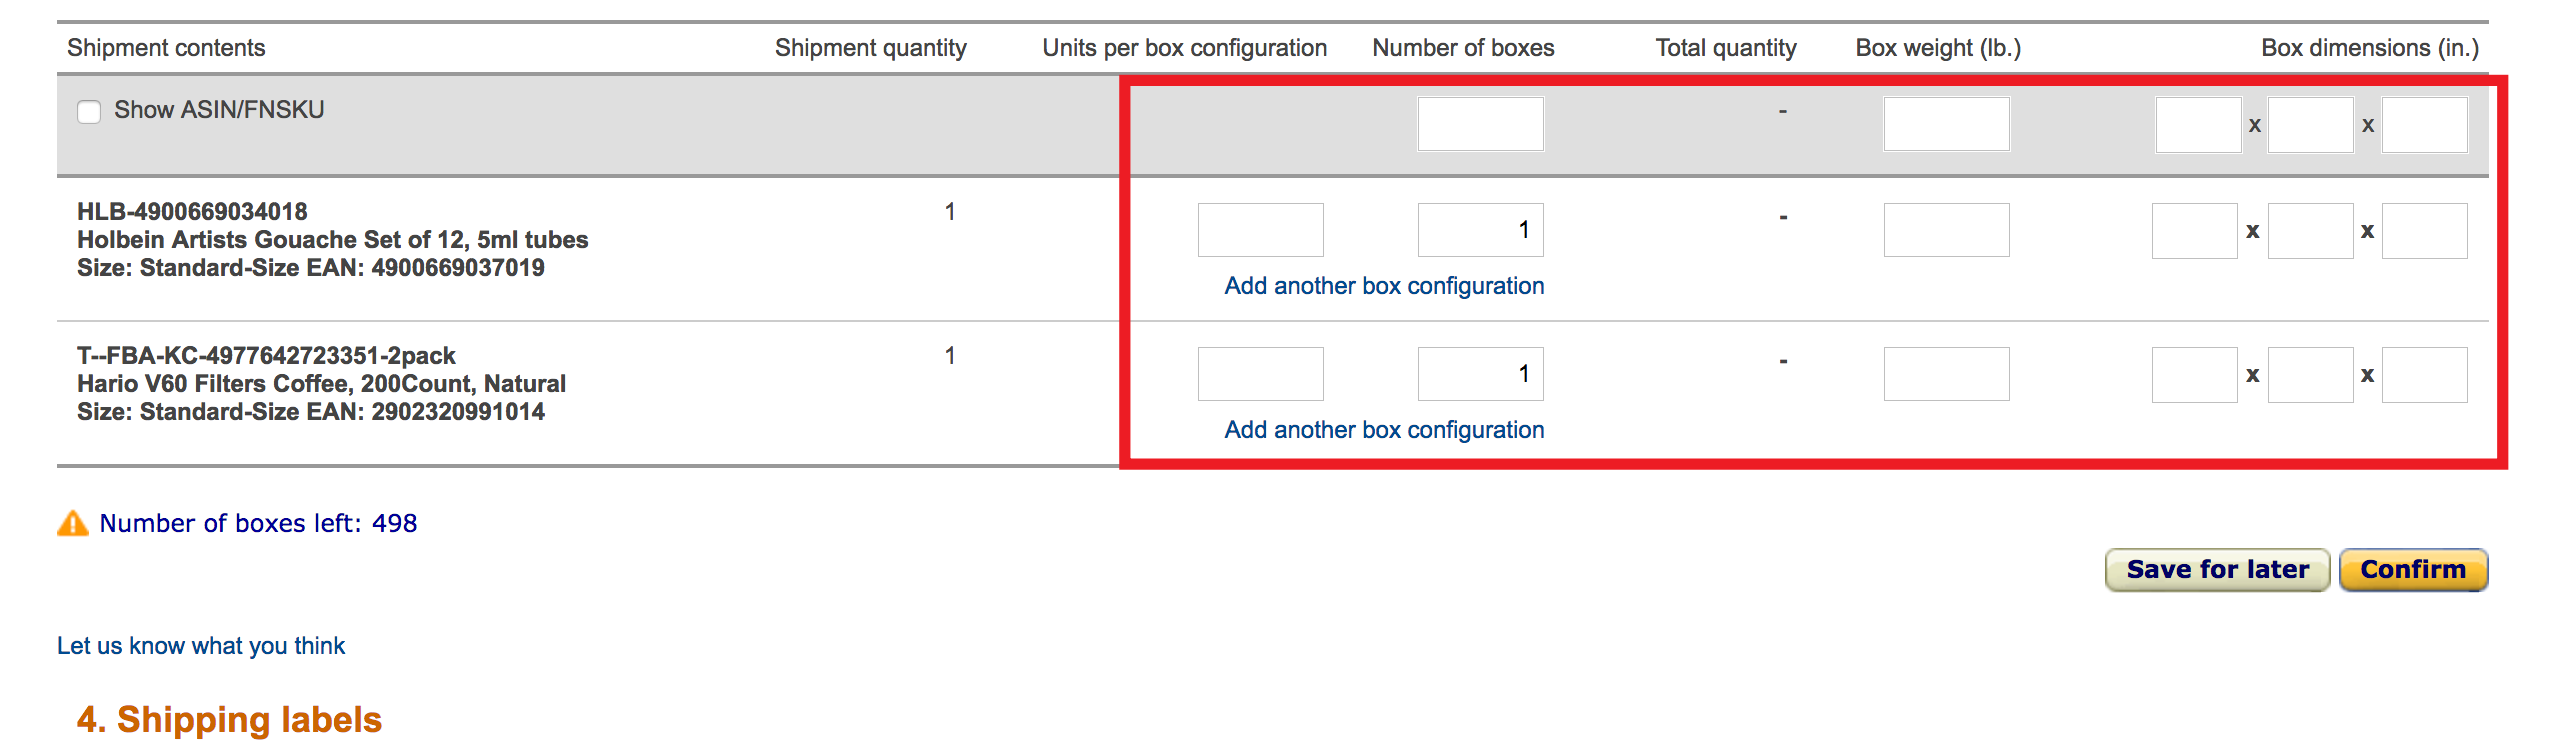Image resolution: width=2553 pixels, height=748 pixels.
Task: Click last box dimension field in Hario row
Action: click(2425, 375)
